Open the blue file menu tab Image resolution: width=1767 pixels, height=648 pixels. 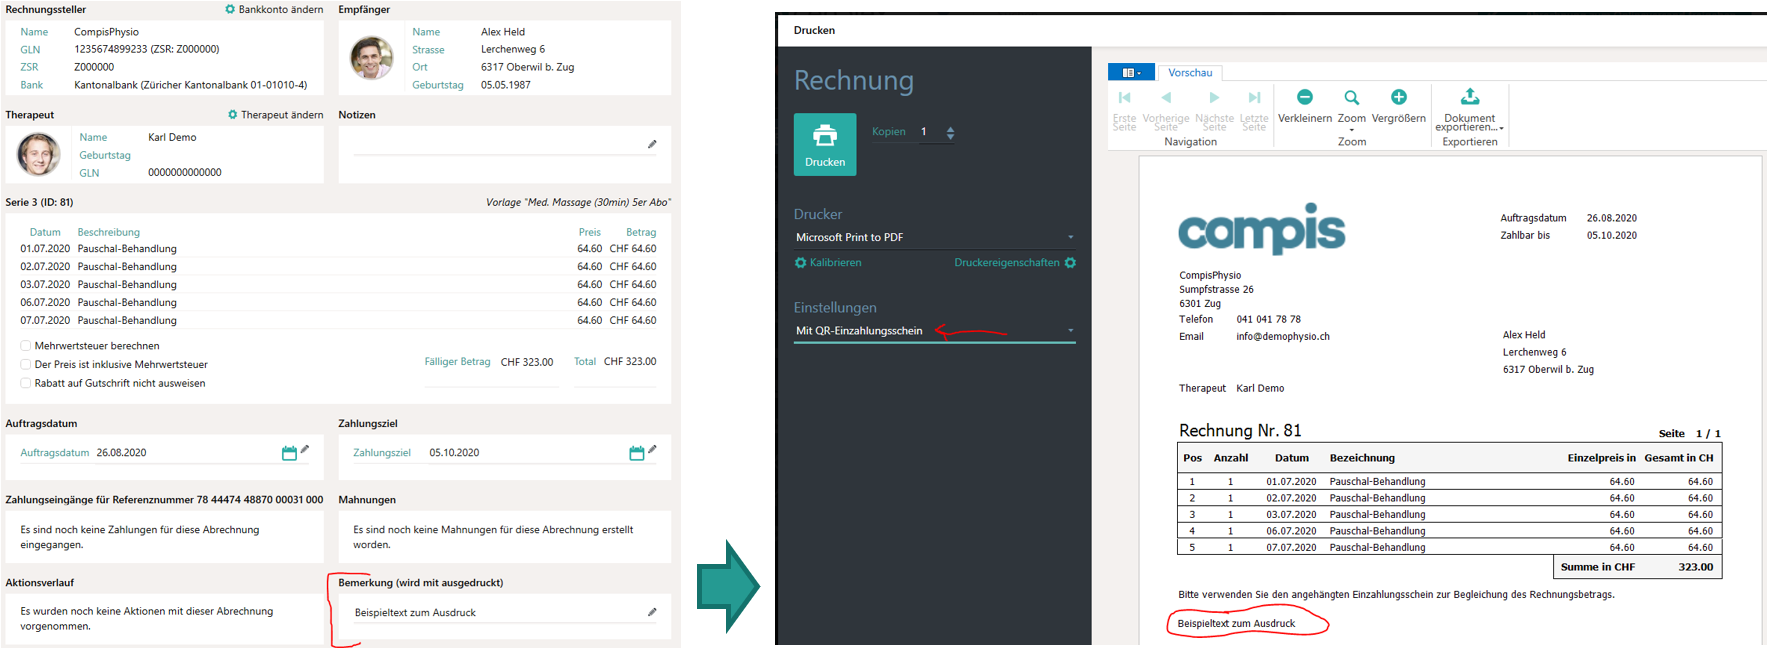click(x=1131, y=72)
